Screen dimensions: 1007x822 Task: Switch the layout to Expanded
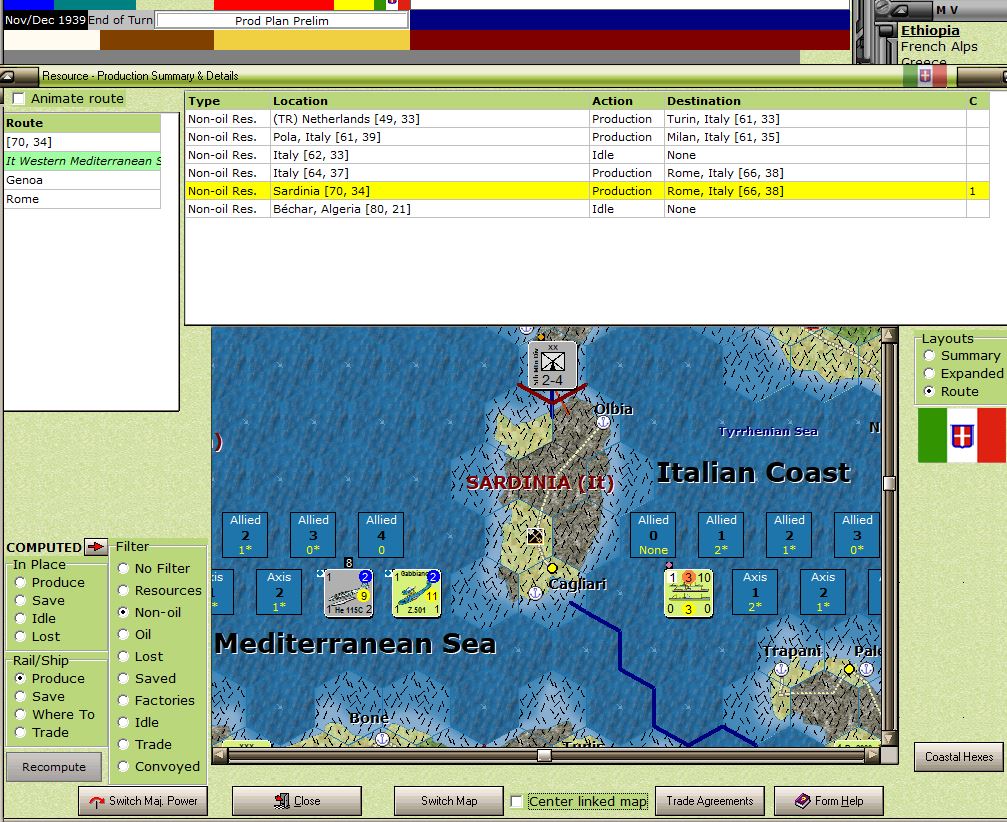pos(928,373)
